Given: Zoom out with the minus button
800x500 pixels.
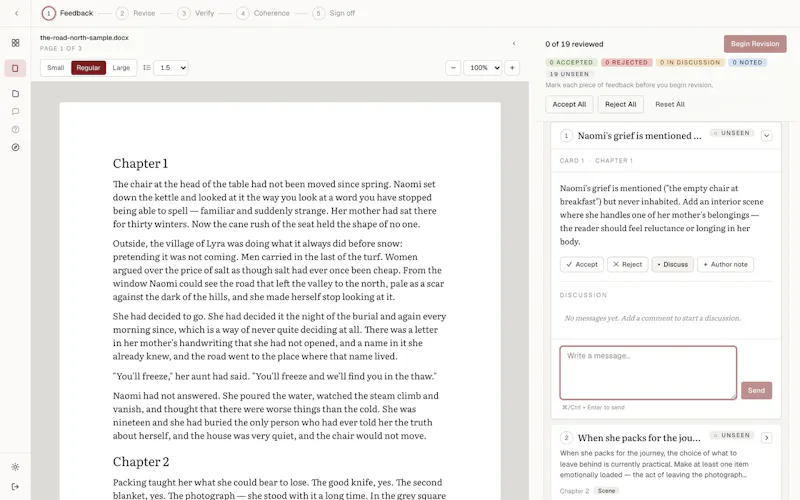Looking at the screenshot, I should (453, 67).
